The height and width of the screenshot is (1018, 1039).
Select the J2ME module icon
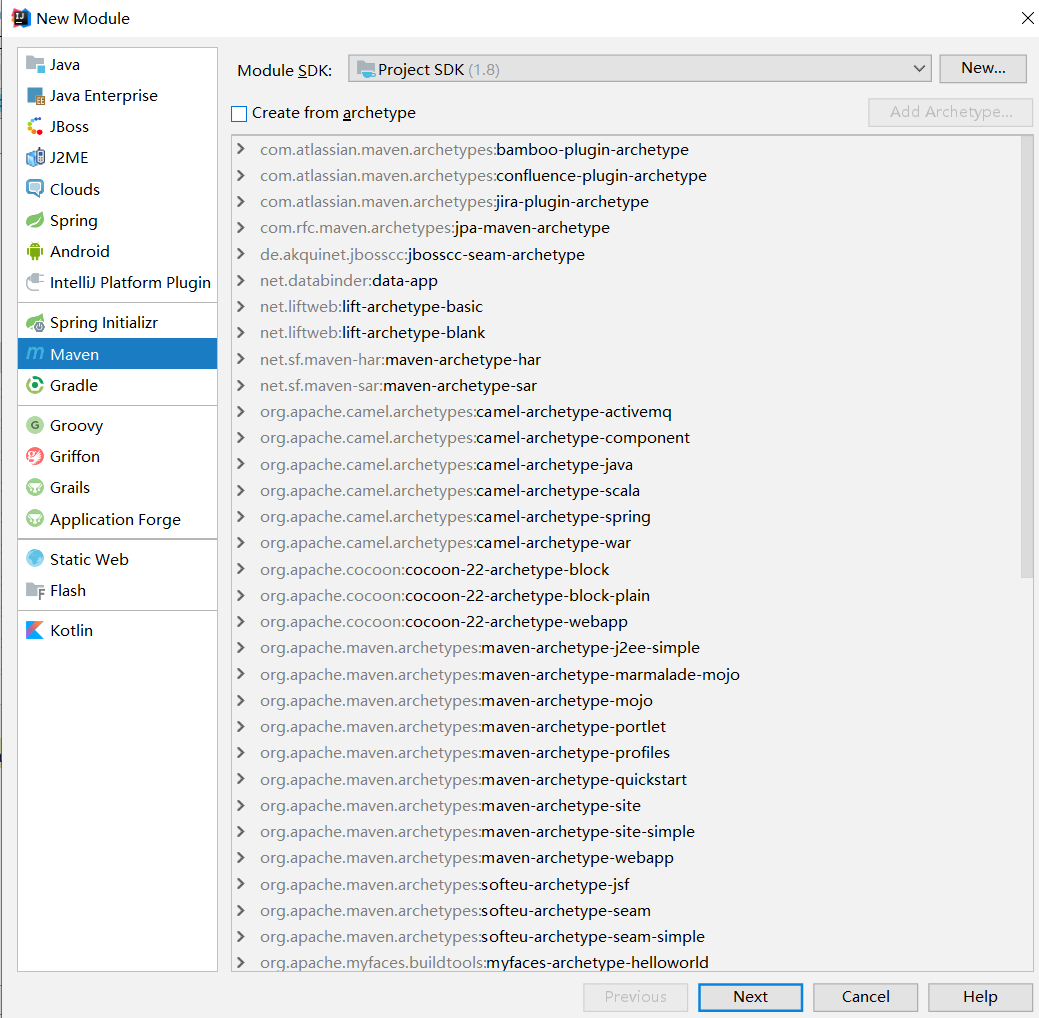click(34, 158)
